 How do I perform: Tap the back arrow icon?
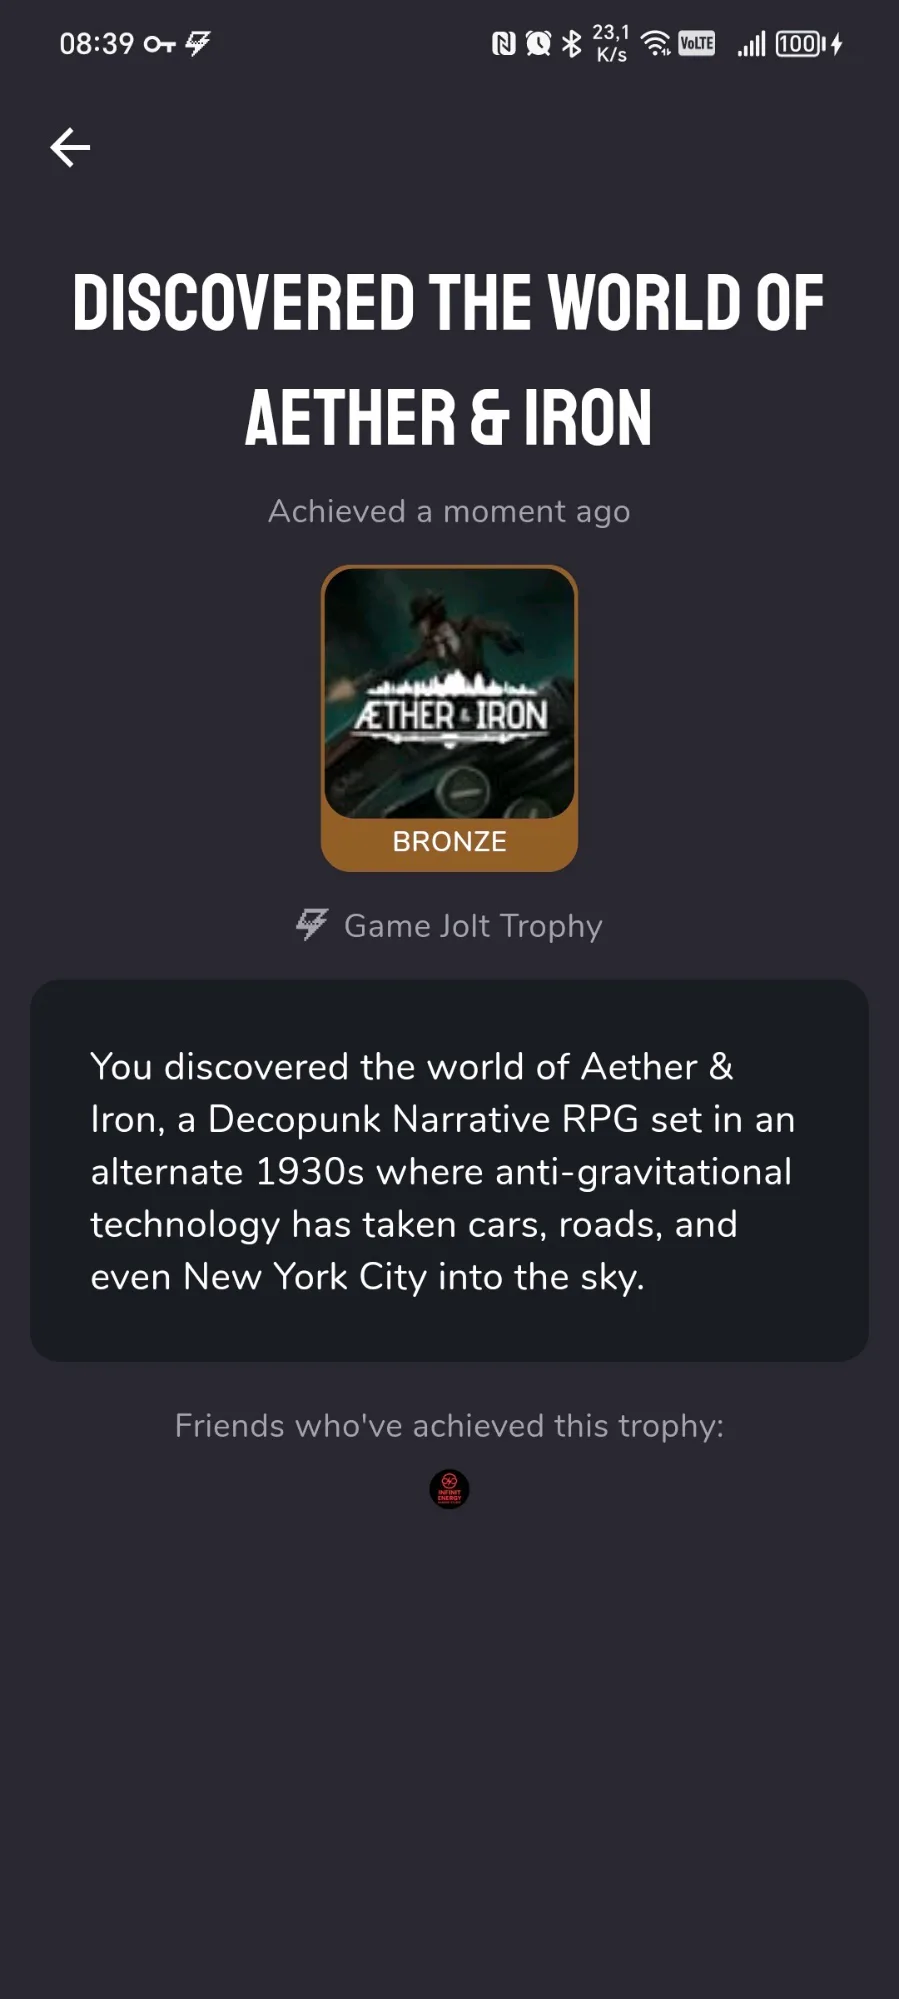(70, 148)
